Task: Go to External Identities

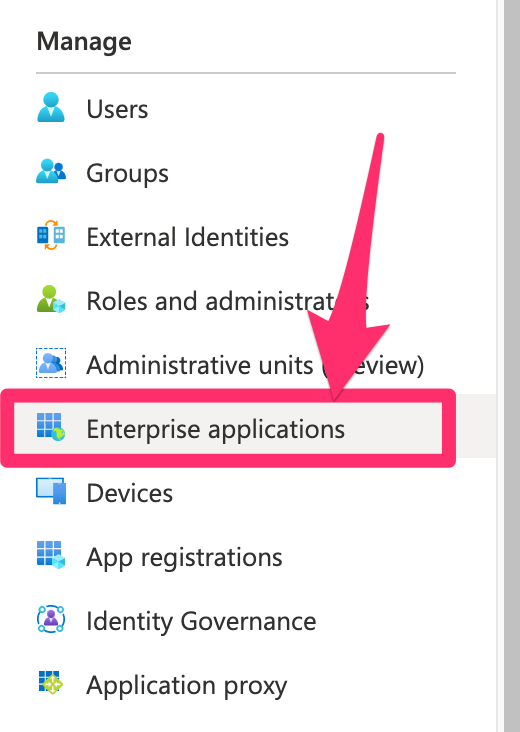Action: (188, 237)
